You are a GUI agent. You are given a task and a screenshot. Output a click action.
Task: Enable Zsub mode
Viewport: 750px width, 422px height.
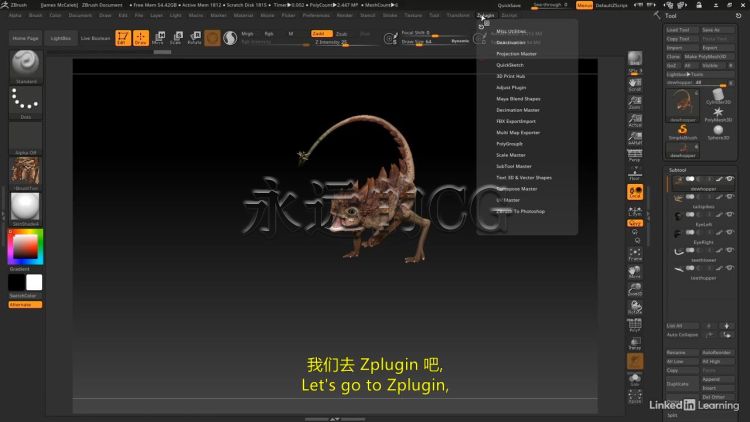click(342, 34)
